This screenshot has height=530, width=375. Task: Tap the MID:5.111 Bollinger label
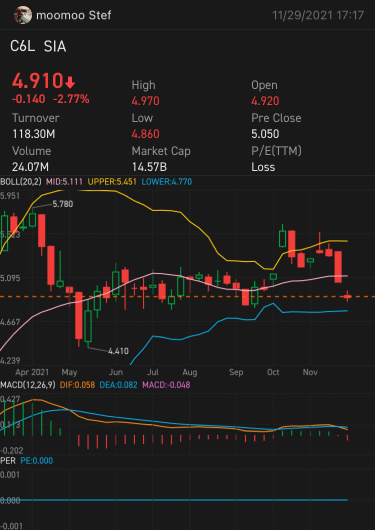[64, 182]
